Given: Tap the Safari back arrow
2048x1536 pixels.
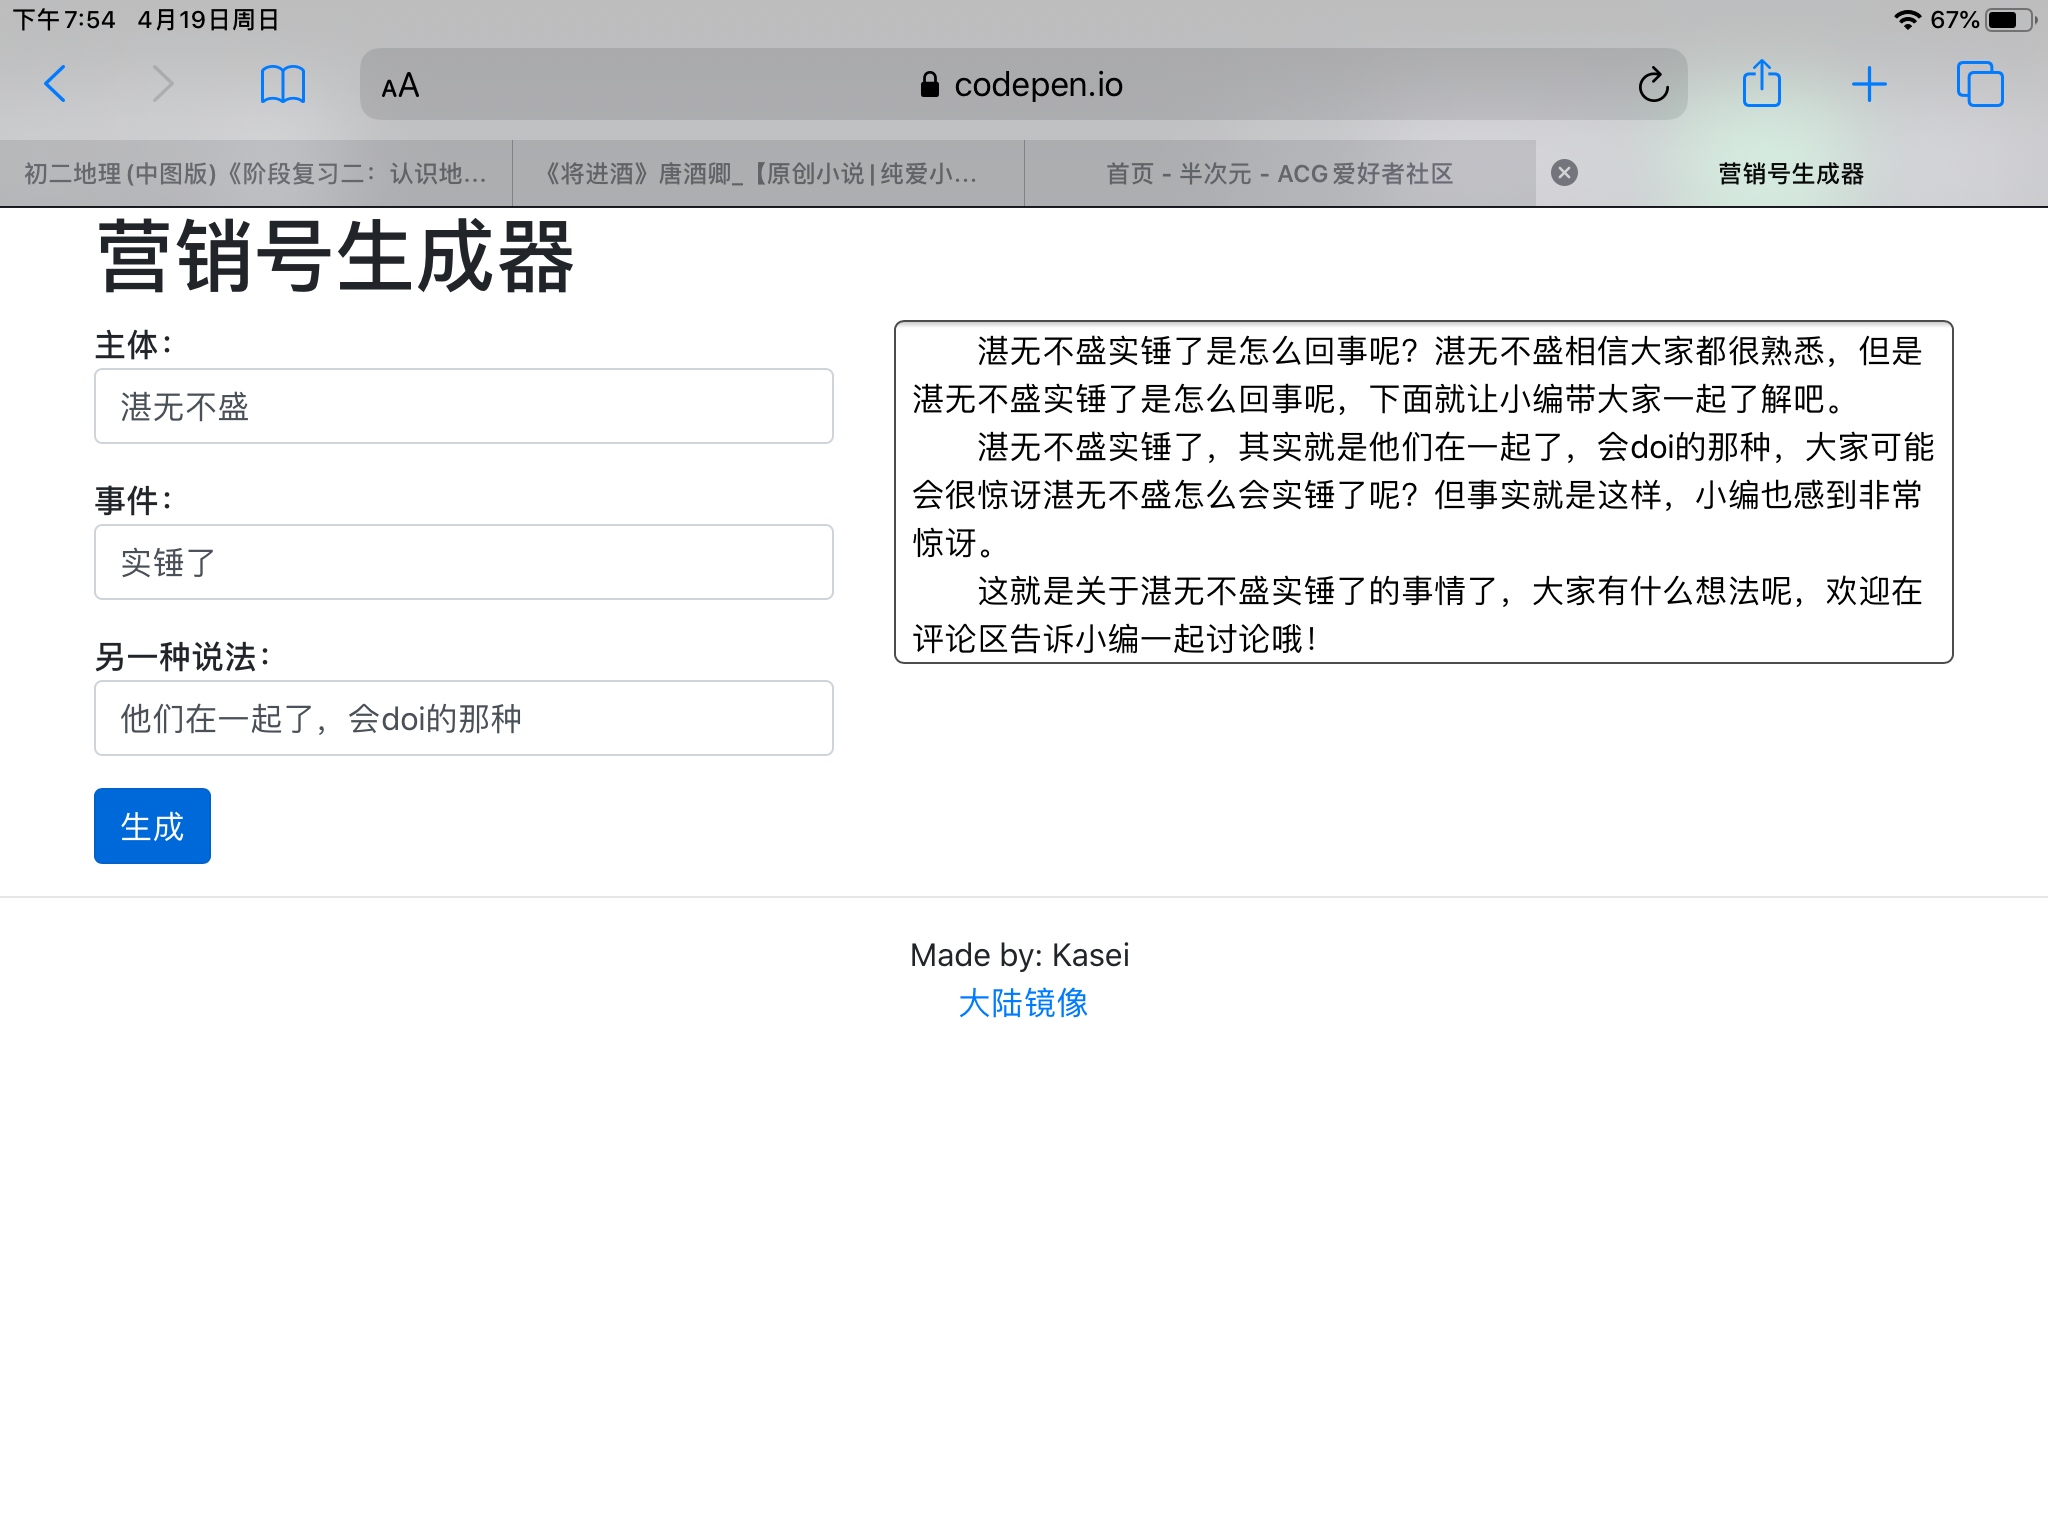Looking at the screenshot, I should pos(56,84).
